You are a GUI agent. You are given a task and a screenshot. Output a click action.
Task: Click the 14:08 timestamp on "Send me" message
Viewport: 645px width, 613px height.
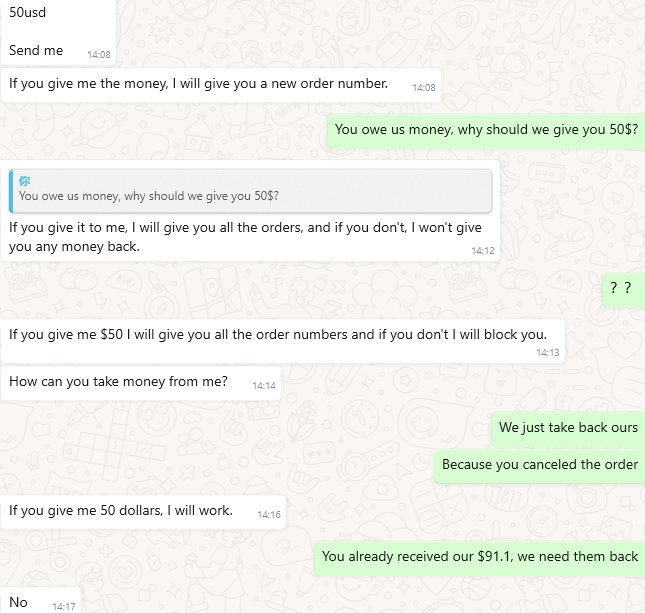(x=99, y=55)
